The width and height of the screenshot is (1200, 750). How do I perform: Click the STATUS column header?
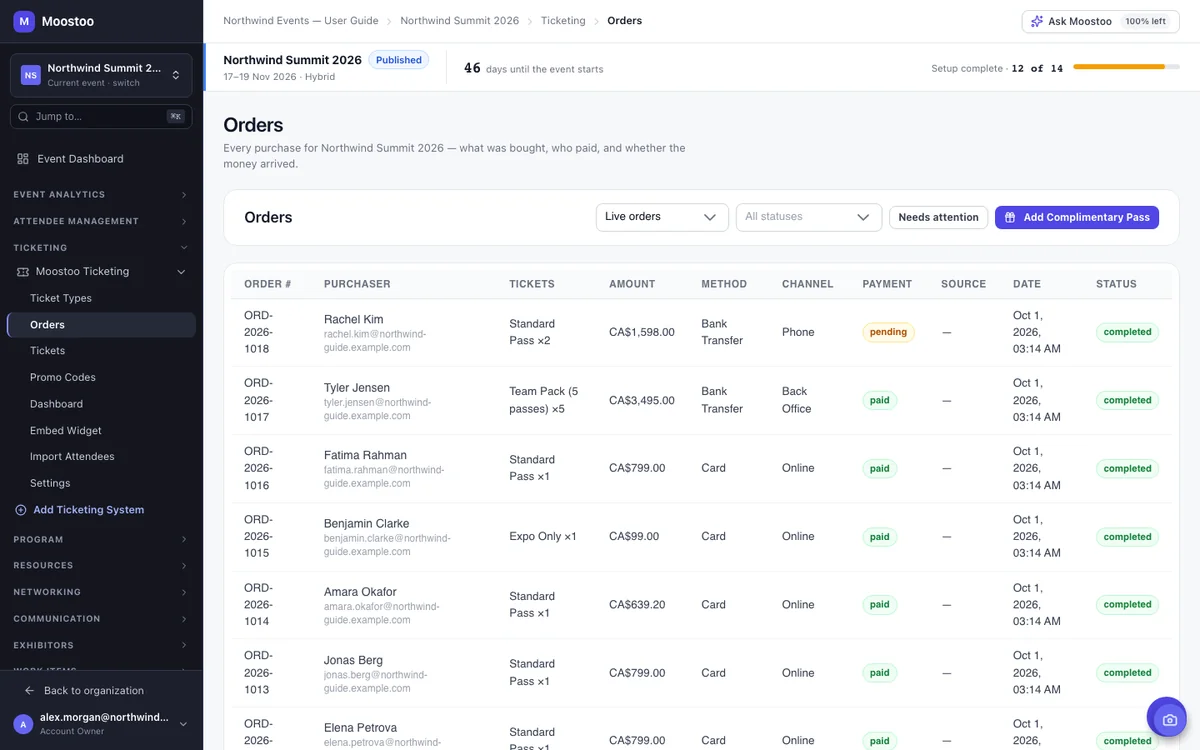click(x=1116, y=284)
